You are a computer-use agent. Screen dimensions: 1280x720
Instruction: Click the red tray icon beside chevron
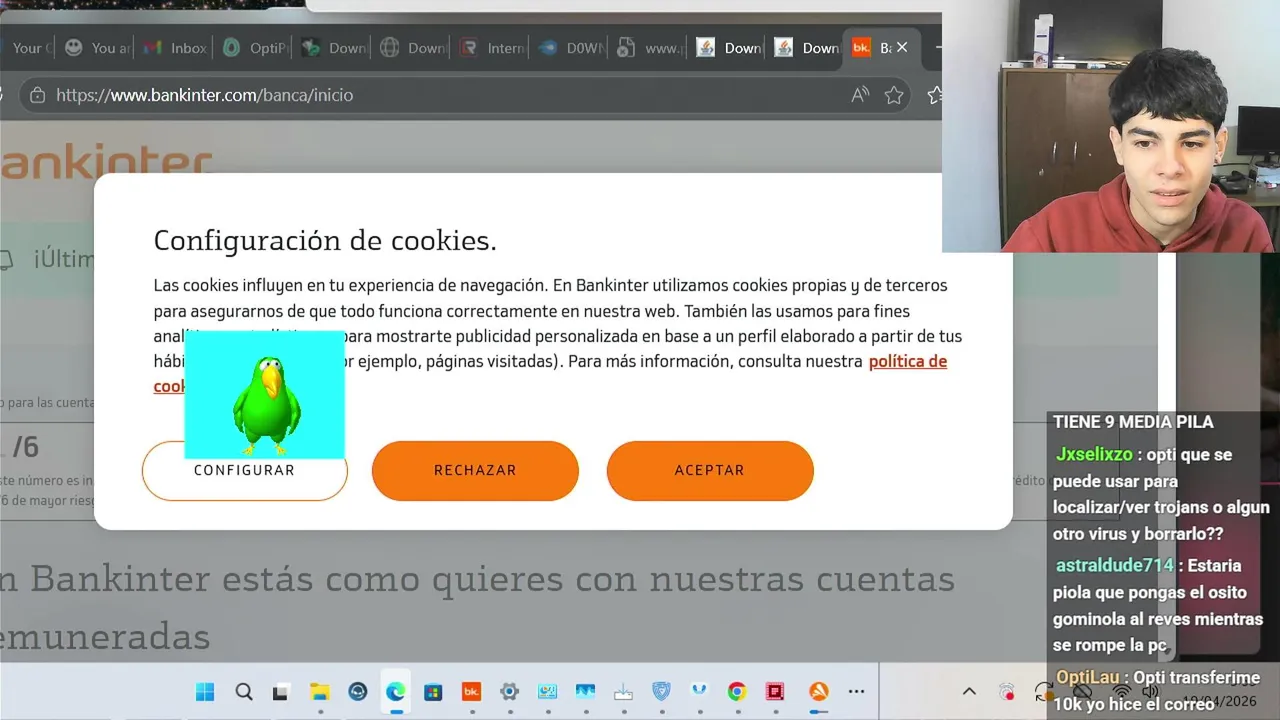[1007, 691]
